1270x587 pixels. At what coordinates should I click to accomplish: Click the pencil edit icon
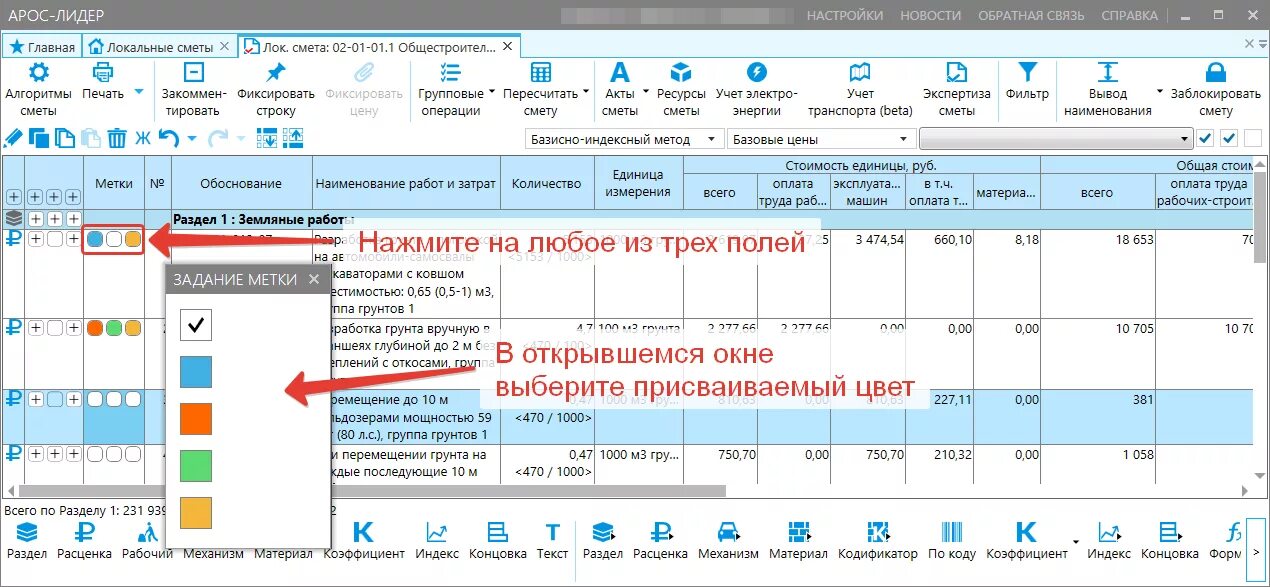(x=13, y=138)
